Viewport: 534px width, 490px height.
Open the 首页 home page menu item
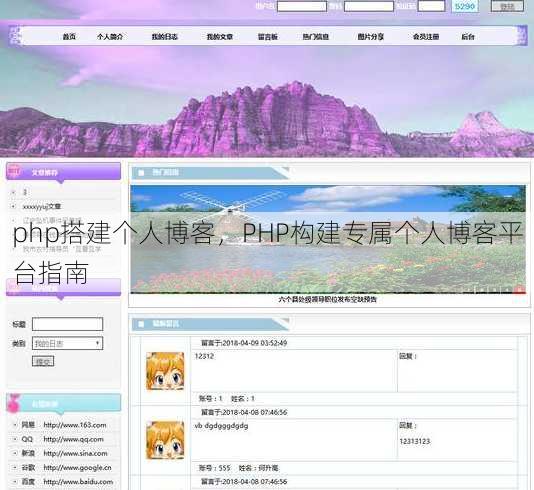[69, 36]
